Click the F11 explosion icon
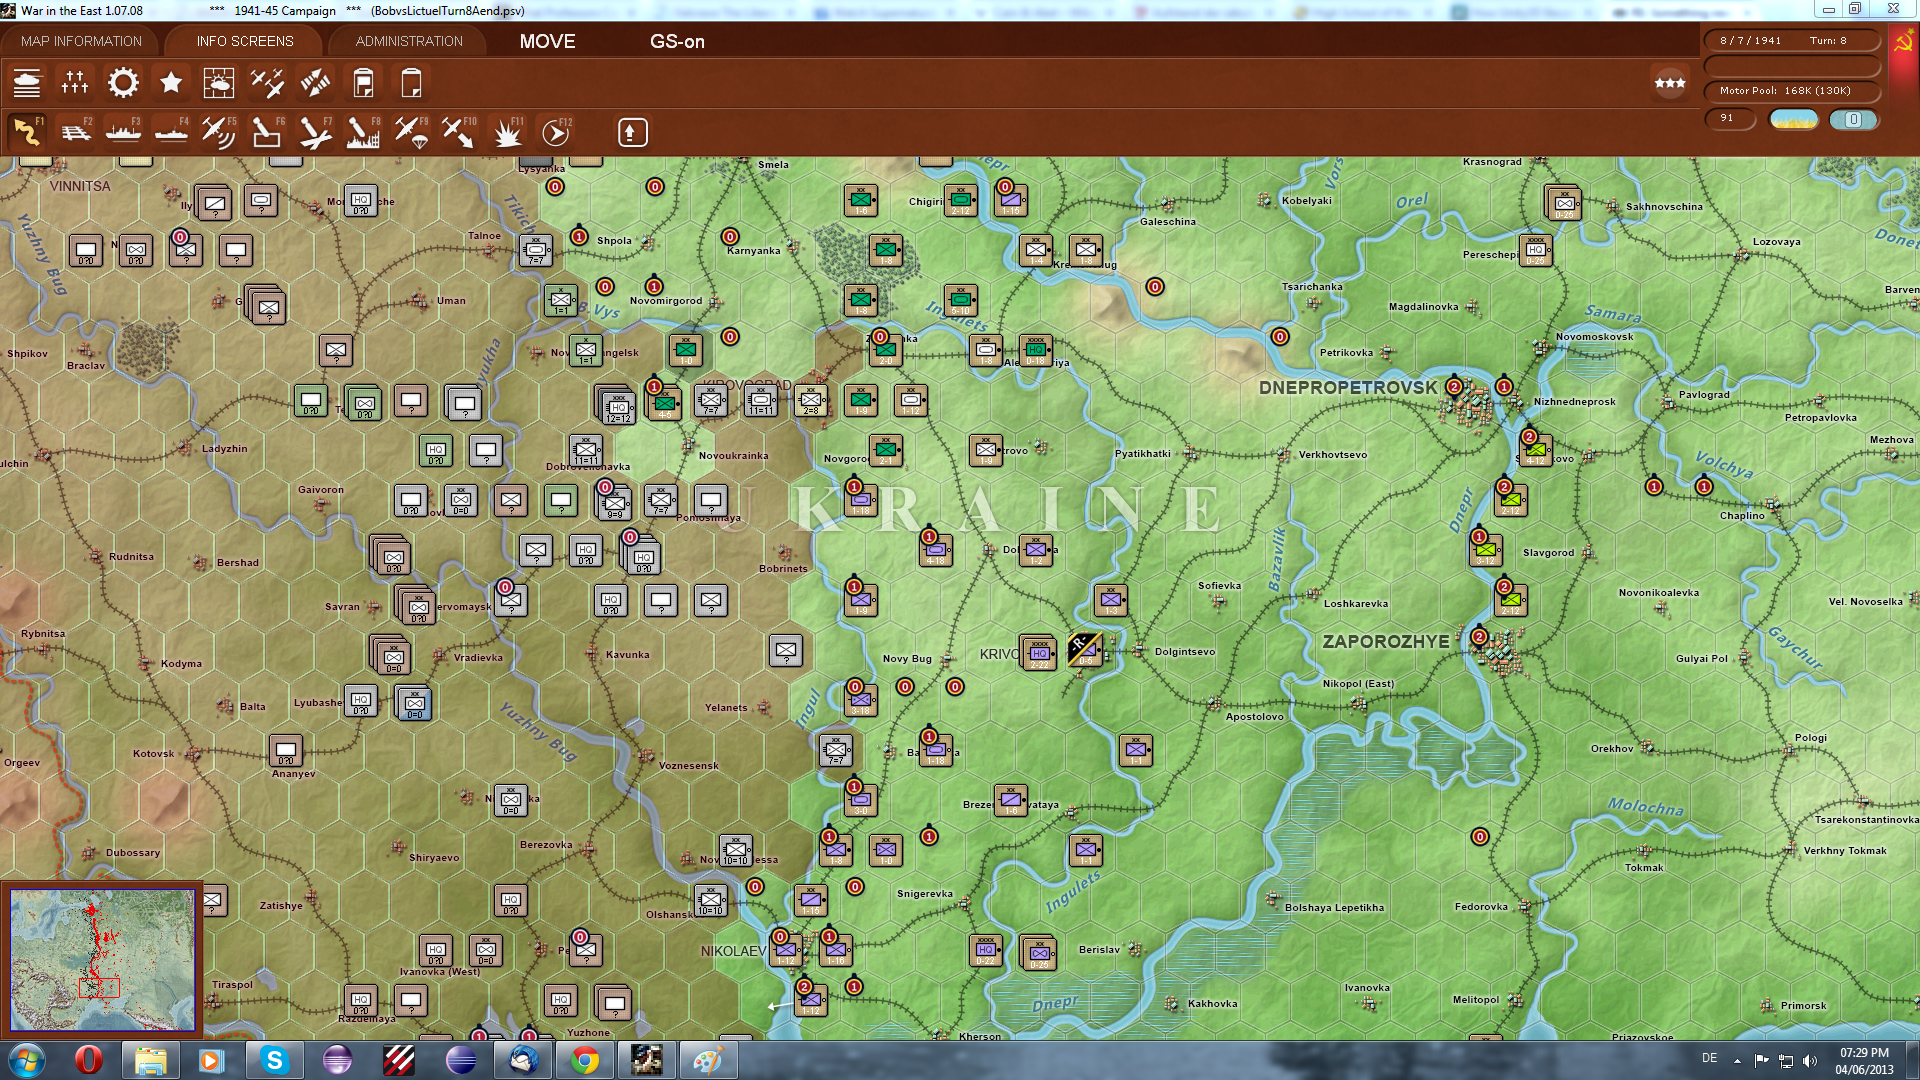Image resolution: width=1920 pixels, height=1080 pixels. (x=507, y=132)
